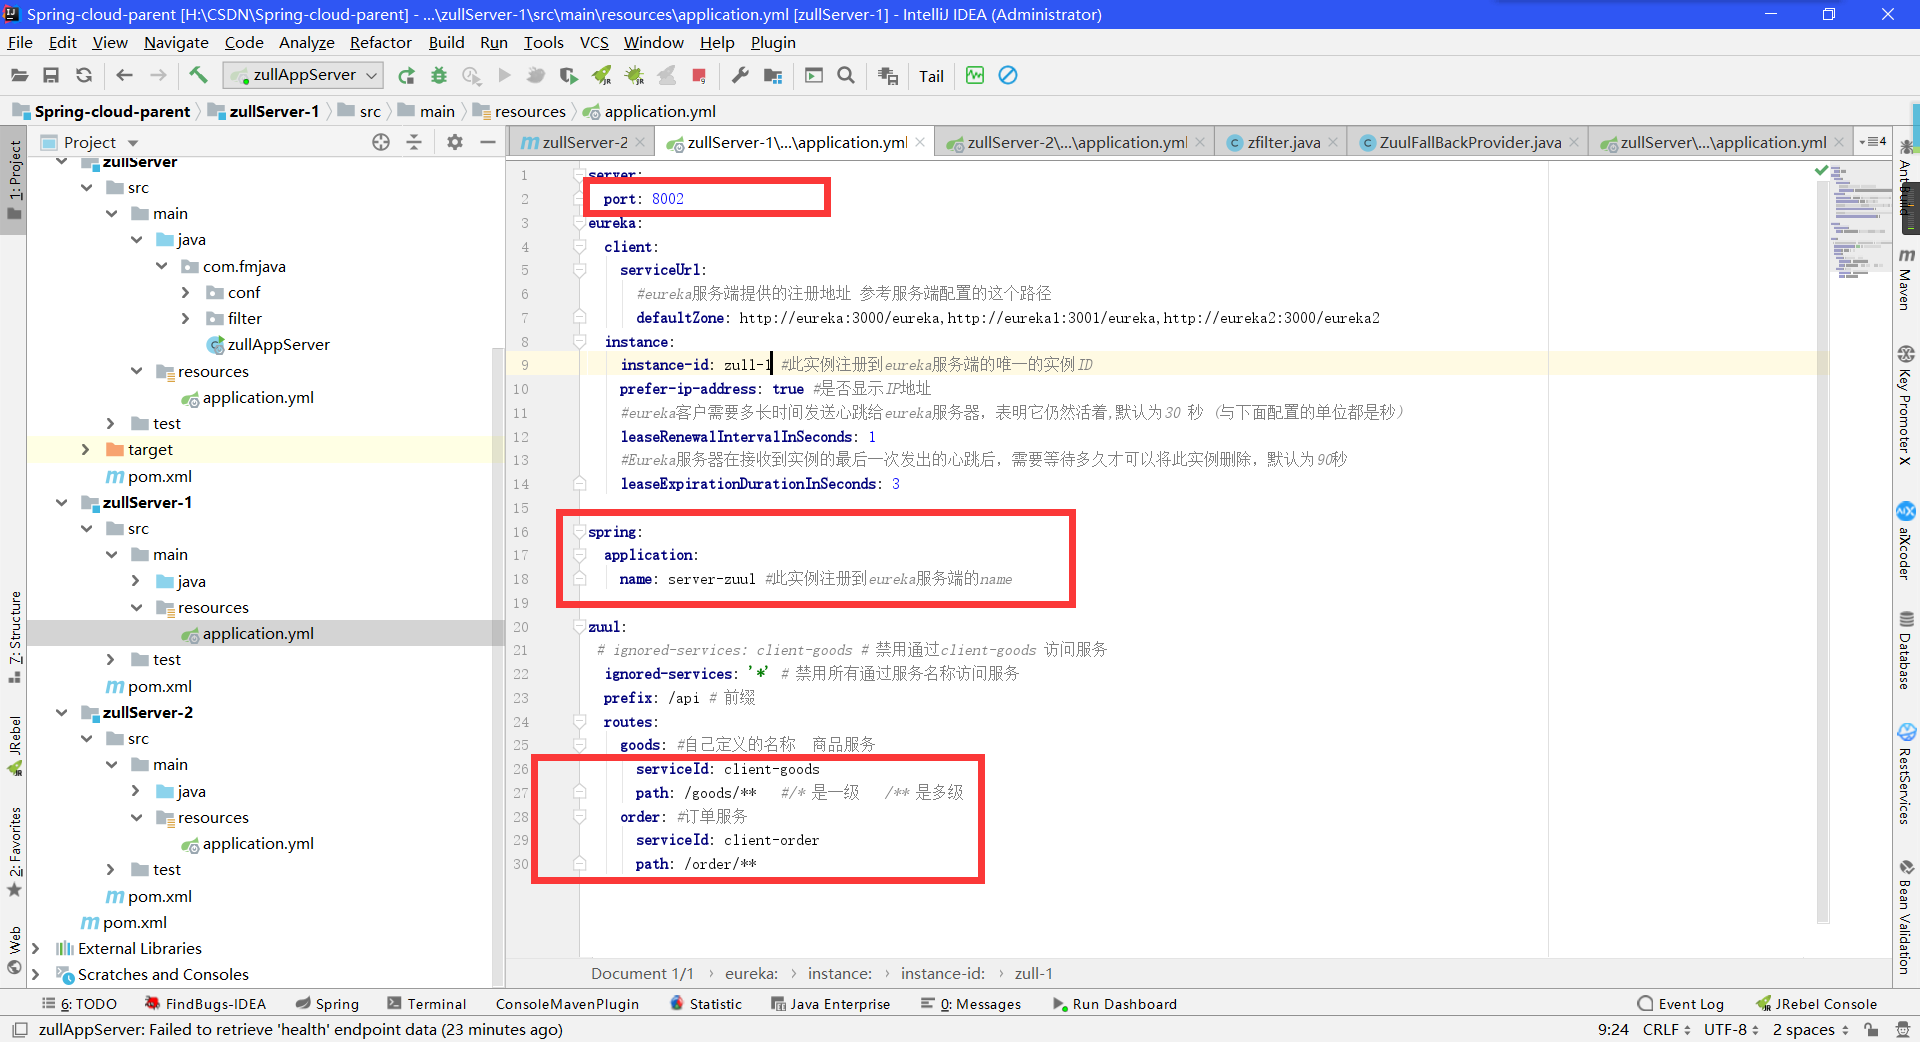
Task: Toggle the 2: Favorites tool window
Action: [x=14, y=850]
